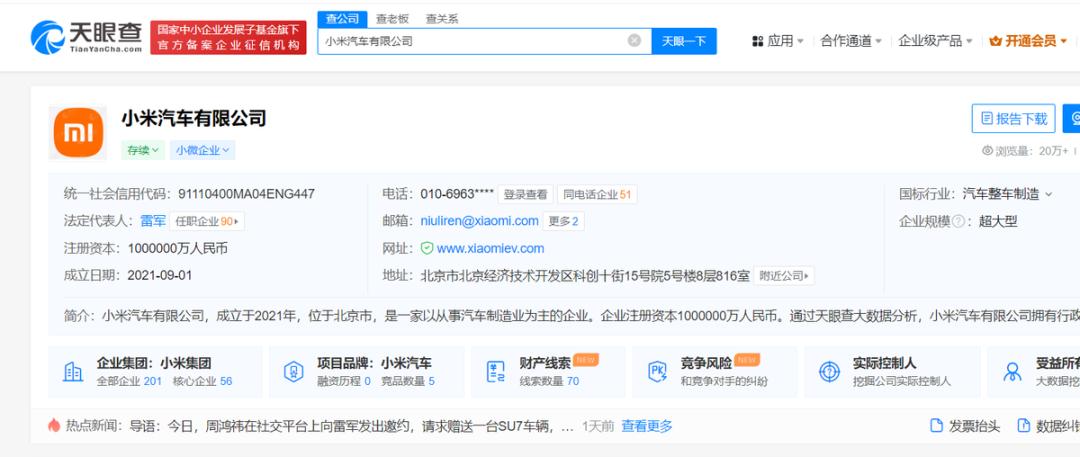Click the 项目品牌 hexagon icon
The image size is (1080, 457).
point(293,372)
